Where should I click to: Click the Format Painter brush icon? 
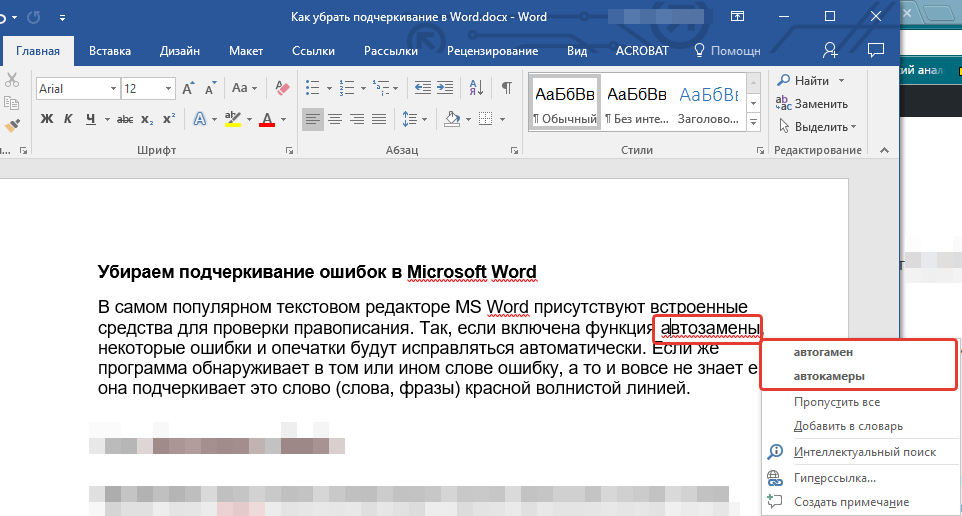pyautogui.click(x=12, y=126)
